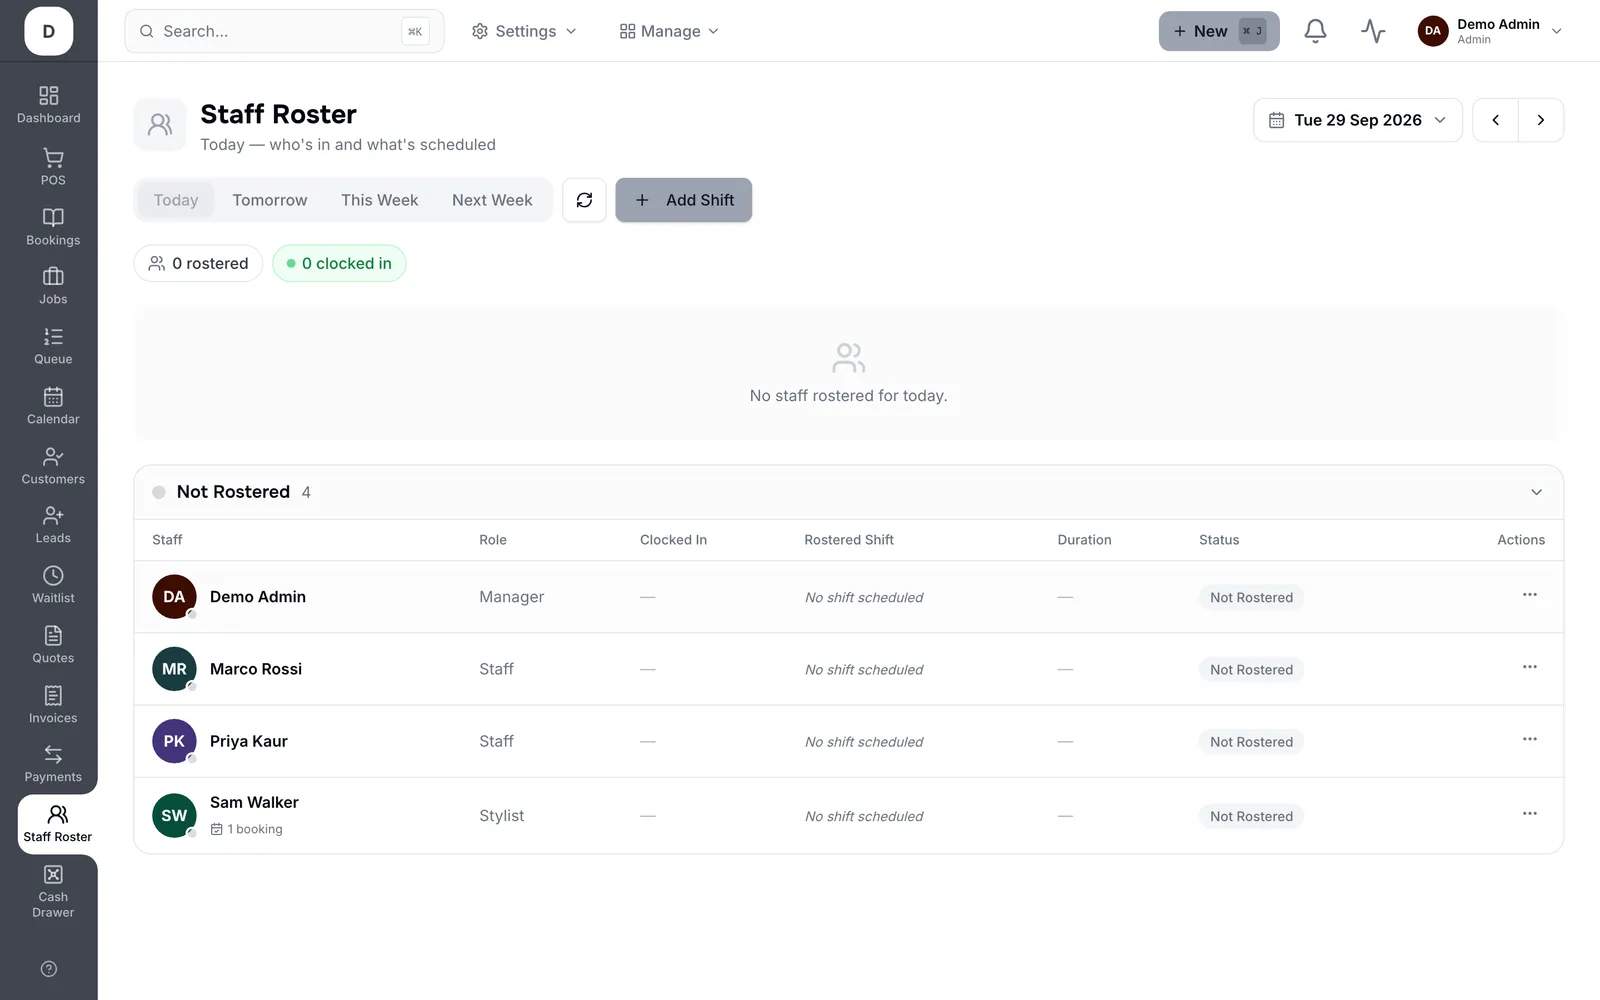Focus the Search input field
Image resolution: width=1600 pixels, height=1000 pixels.
(x=284, y=31)
